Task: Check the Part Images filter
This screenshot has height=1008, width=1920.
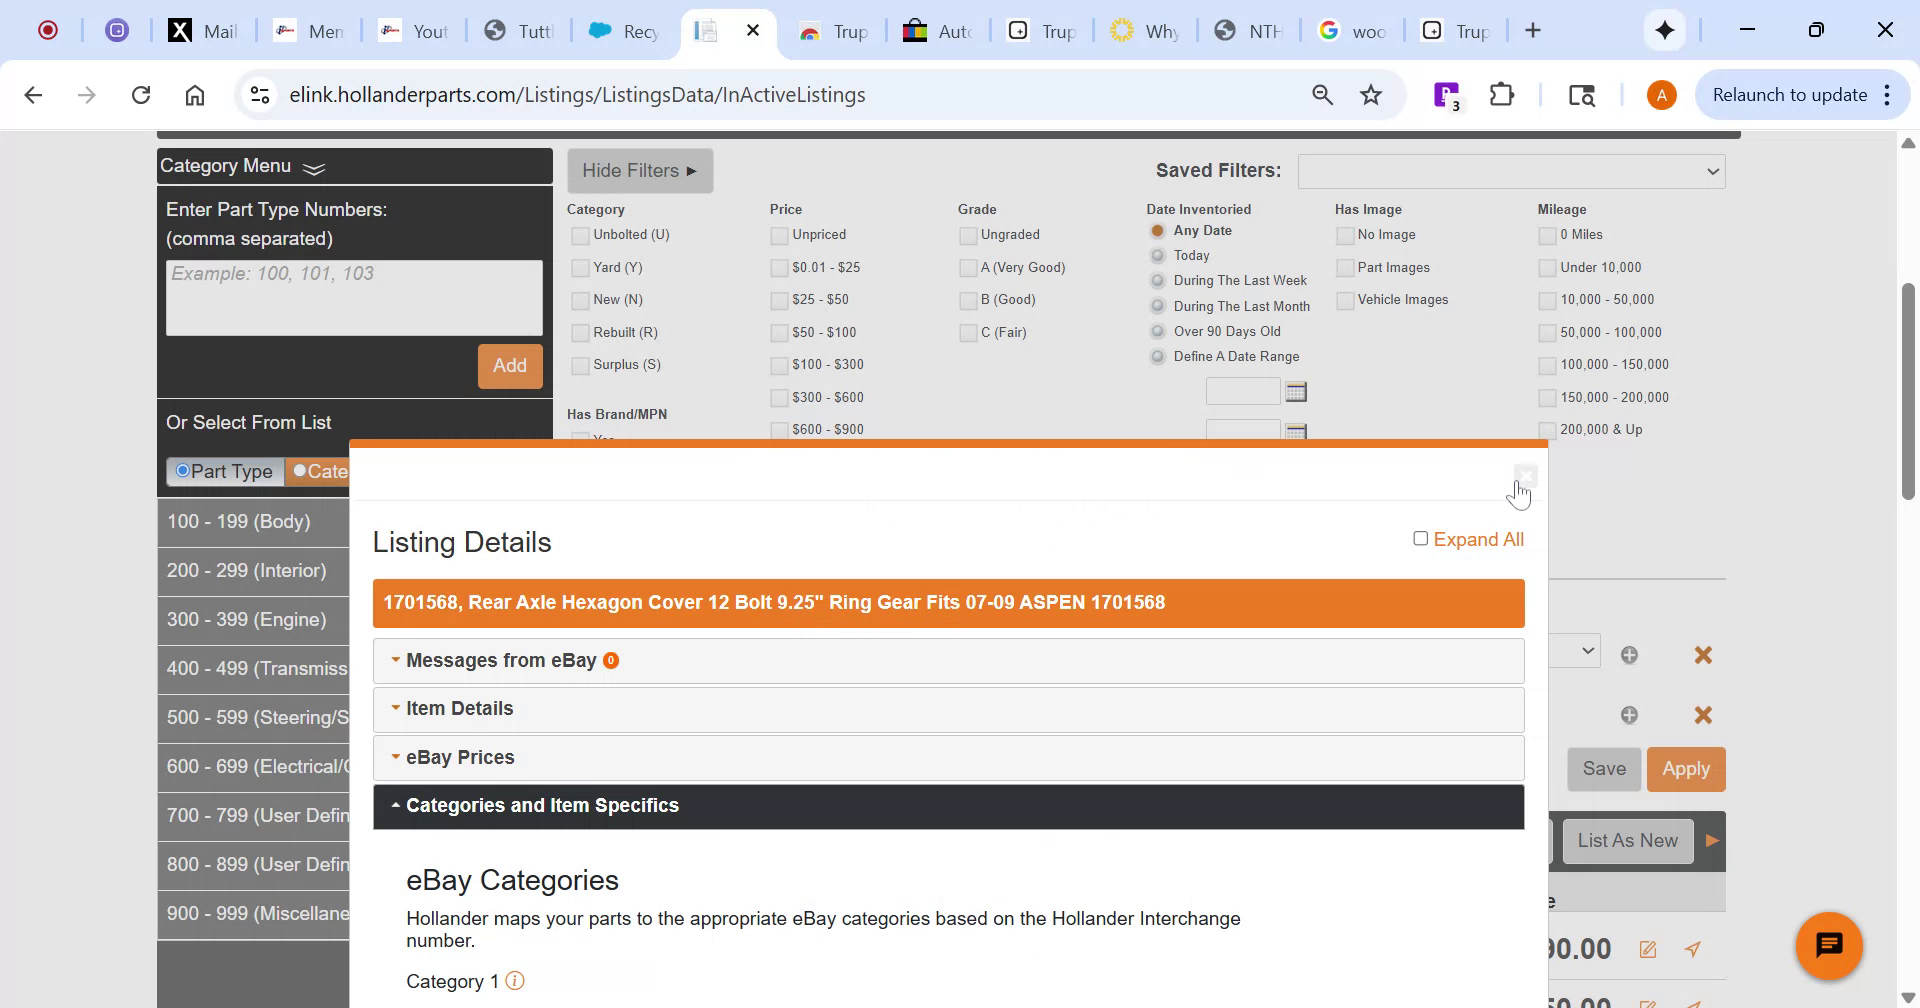Action: (x=1344, y=267)
